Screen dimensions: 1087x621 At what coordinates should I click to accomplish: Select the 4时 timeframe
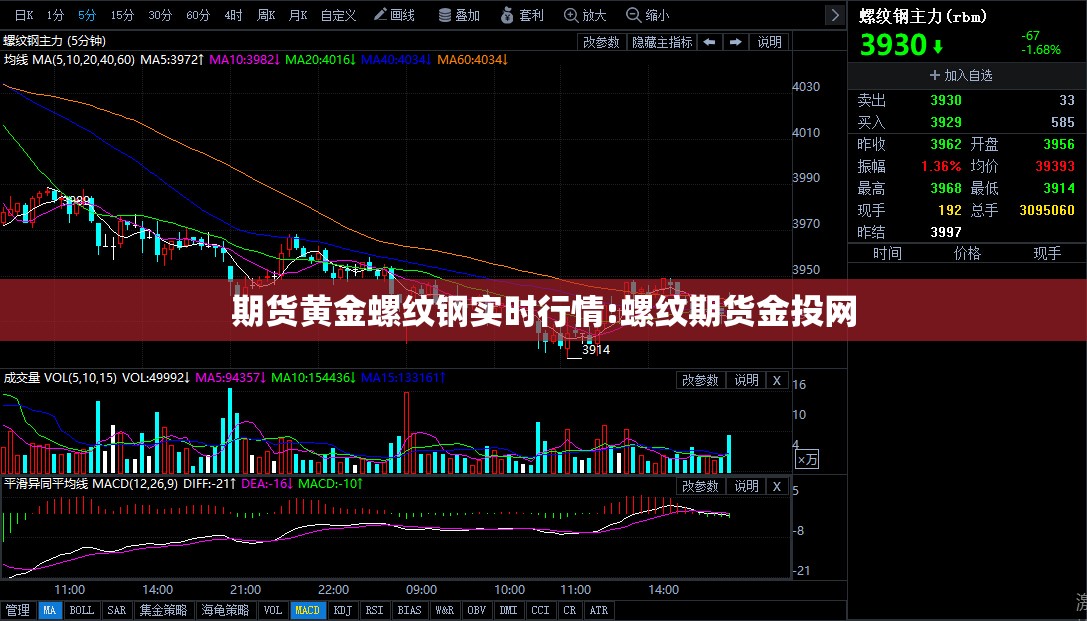tap(234, 15)
